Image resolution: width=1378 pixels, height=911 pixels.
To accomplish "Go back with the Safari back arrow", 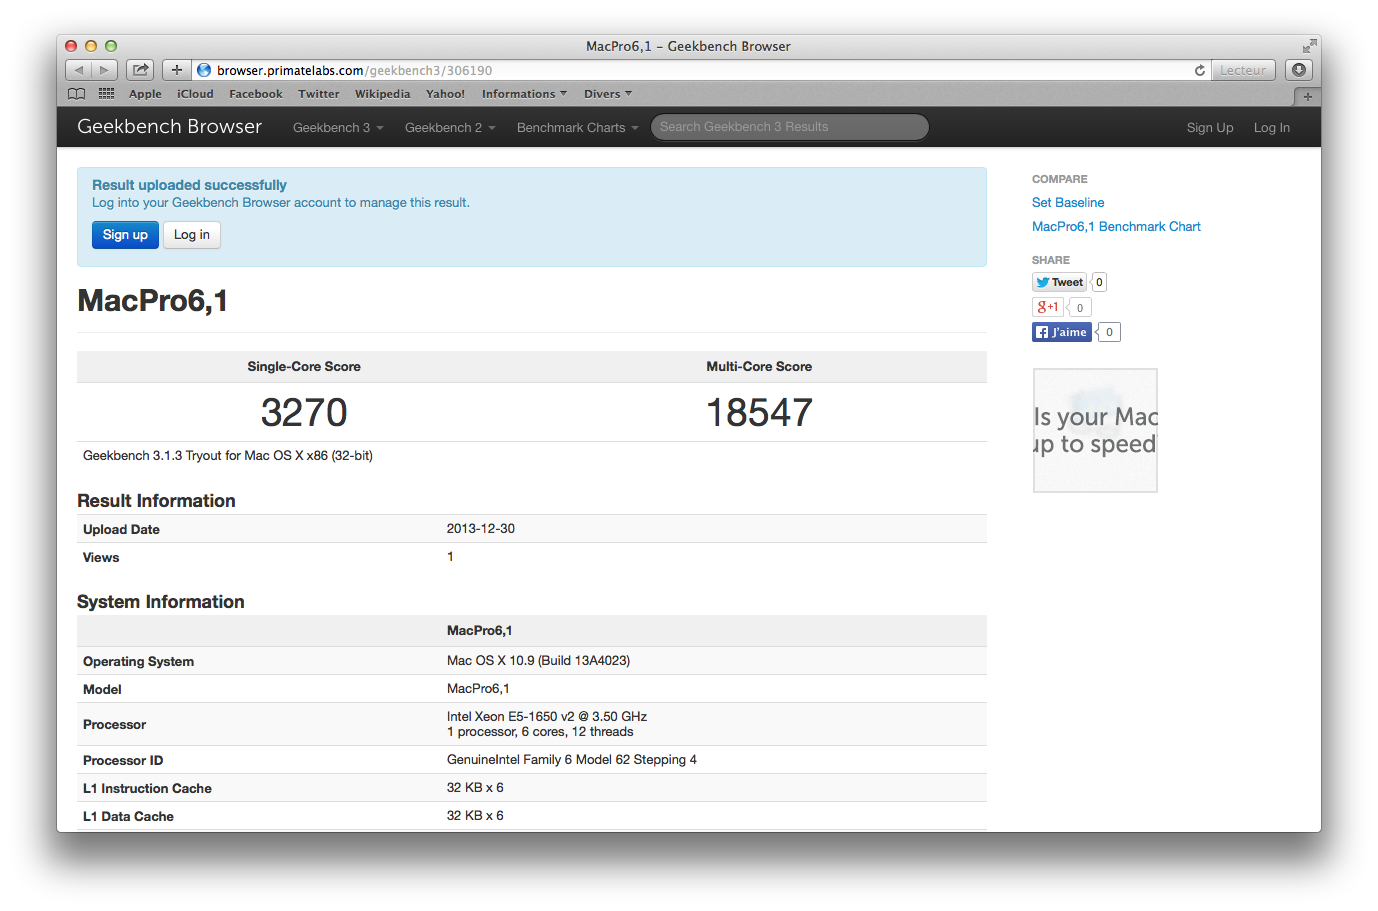I will point(79,70).
